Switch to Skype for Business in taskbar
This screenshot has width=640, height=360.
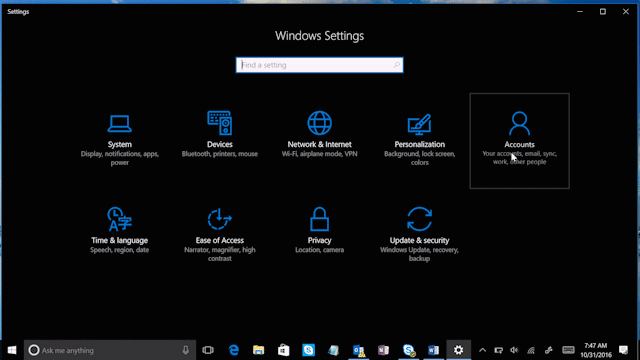409,350
